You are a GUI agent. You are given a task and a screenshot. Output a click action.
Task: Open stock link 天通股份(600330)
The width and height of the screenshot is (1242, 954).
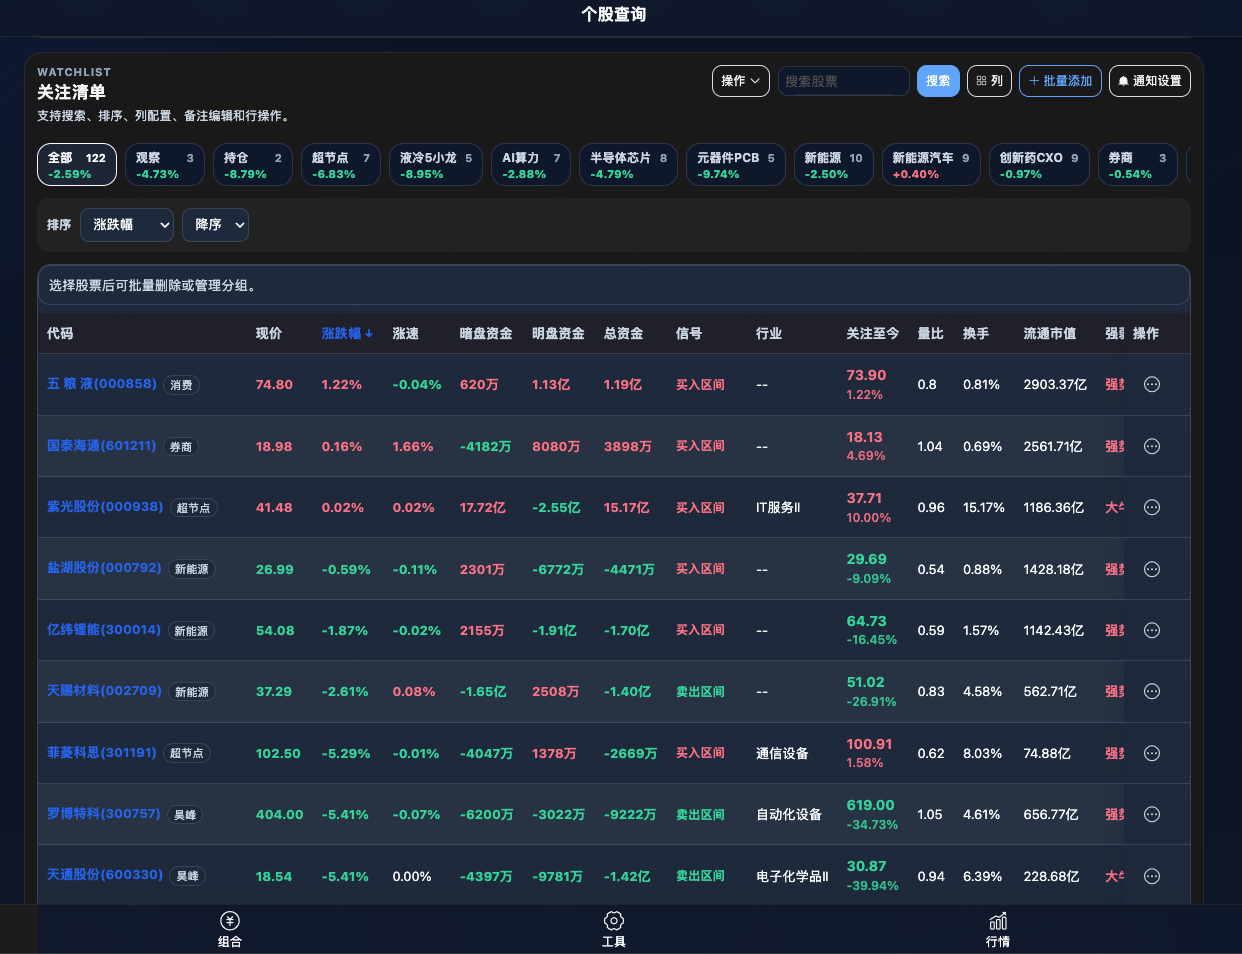click(105, 874)
